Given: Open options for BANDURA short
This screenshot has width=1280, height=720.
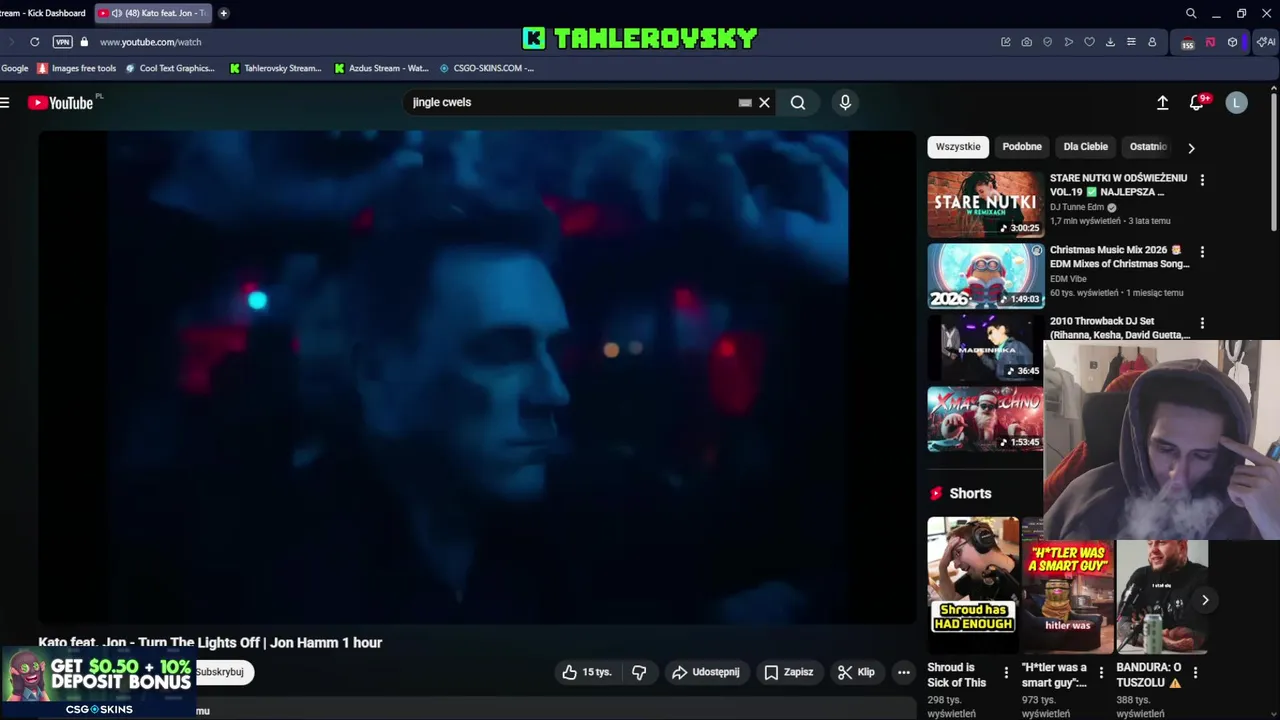Looking at the screenshot, I should [x=1195, y=673].
